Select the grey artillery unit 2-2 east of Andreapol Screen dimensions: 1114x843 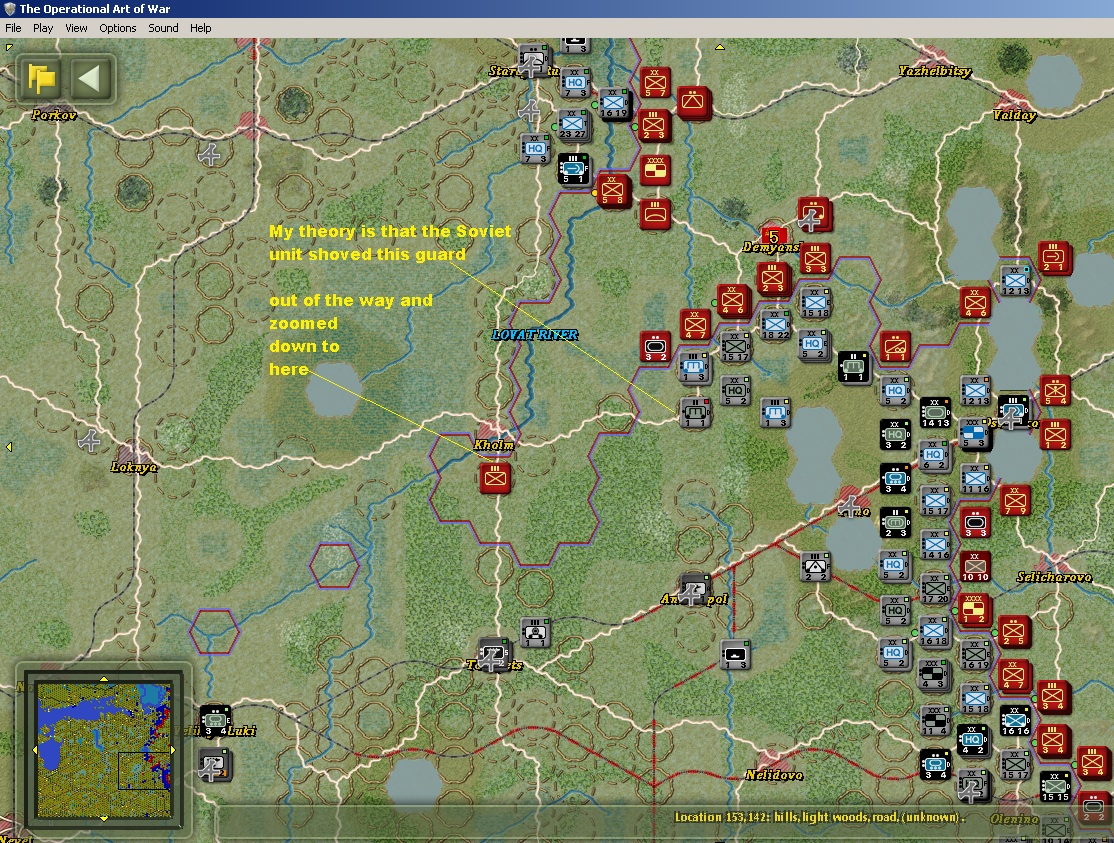815,566
